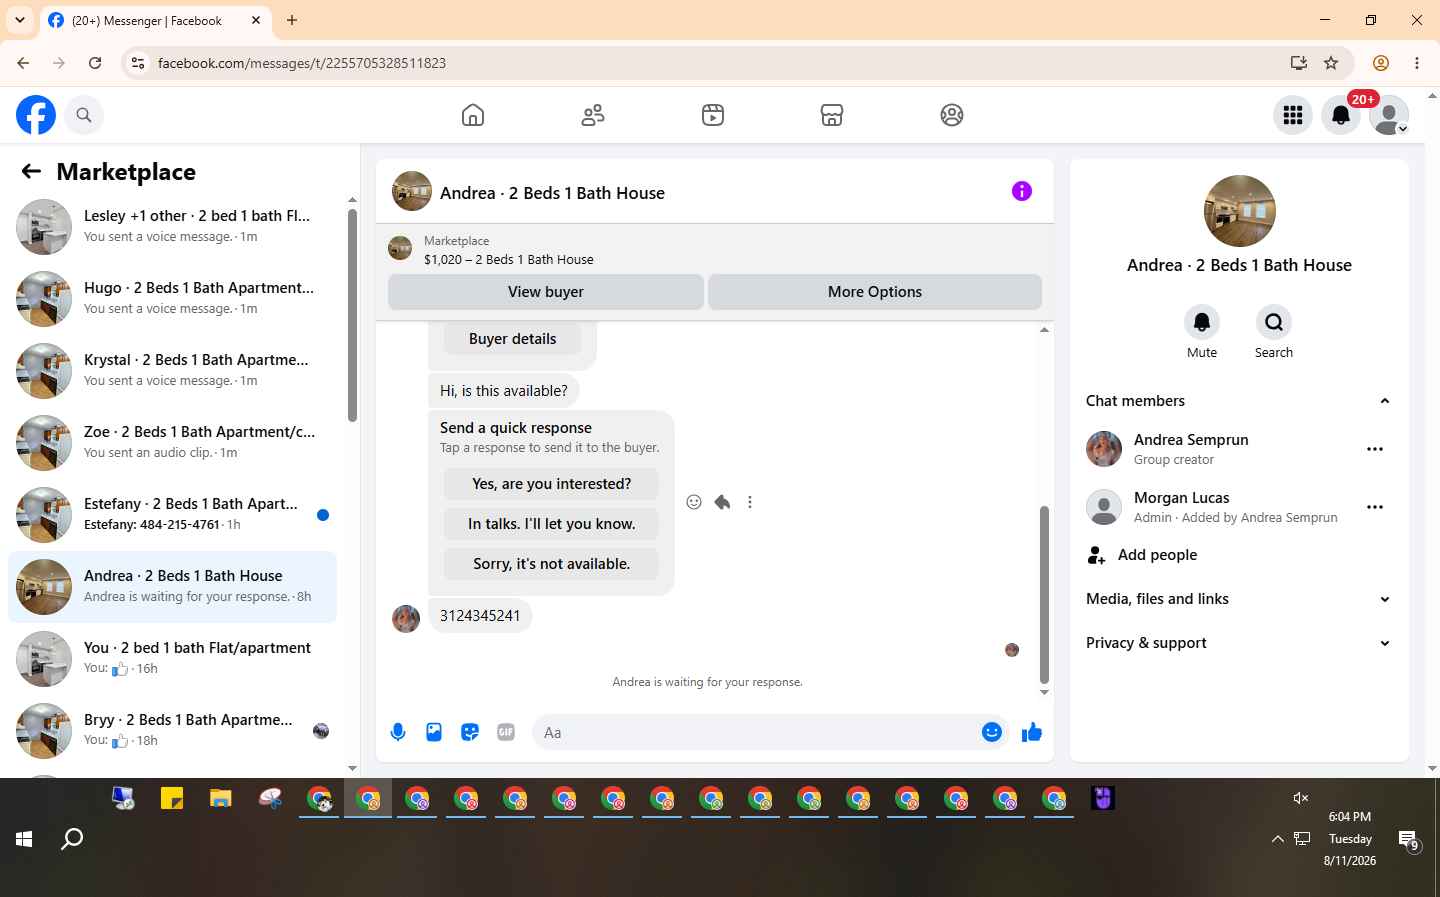Expand Privacy & support section
Viewport: 1440px width, 897px height.
pos(1239,643)
